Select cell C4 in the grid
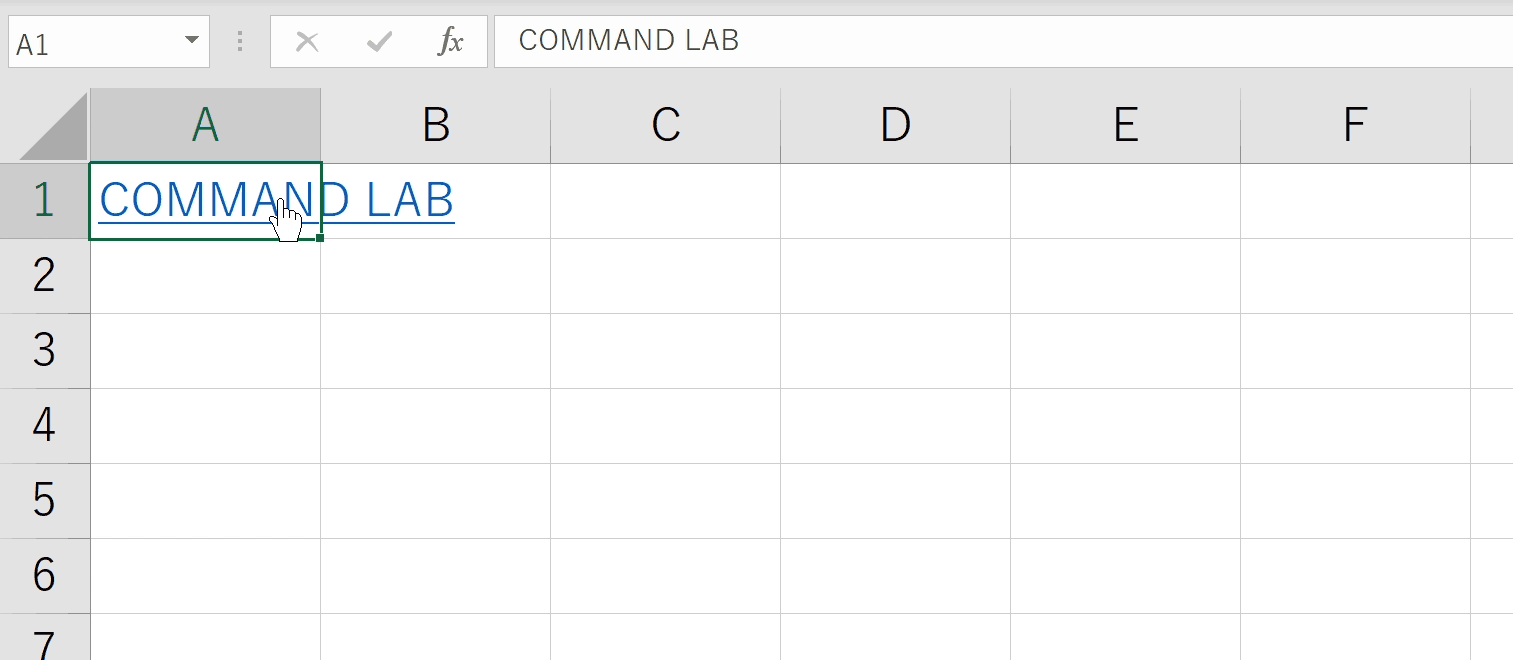Screen dimensions: 1513x660 tap(665, 426)
